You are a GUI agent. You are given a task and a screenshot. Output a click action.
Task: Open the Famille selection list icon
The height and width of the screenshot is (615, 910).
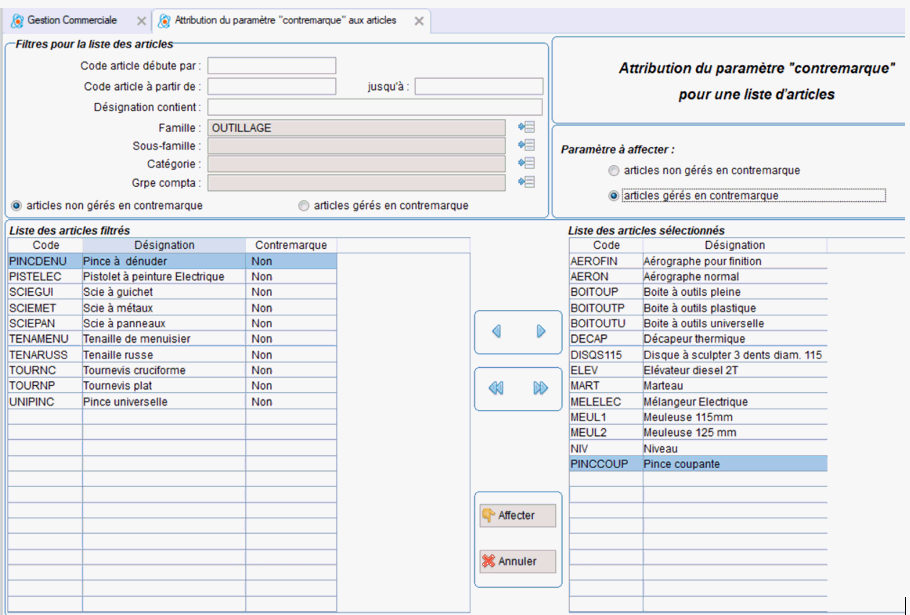point(526,127)
